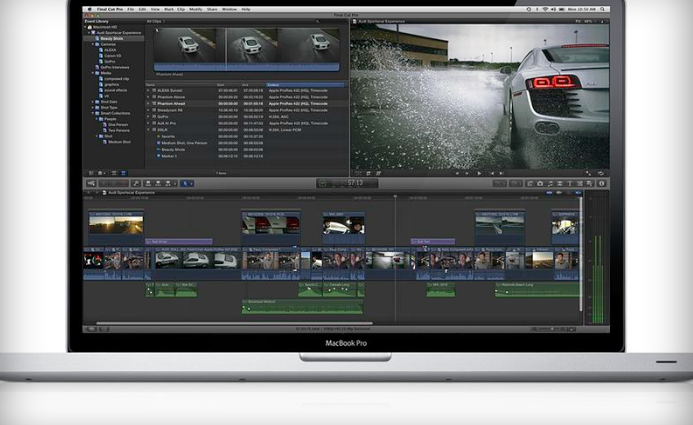Expand the ALEXA Sunset clip row
693x425 pixels.
point(149,89)
